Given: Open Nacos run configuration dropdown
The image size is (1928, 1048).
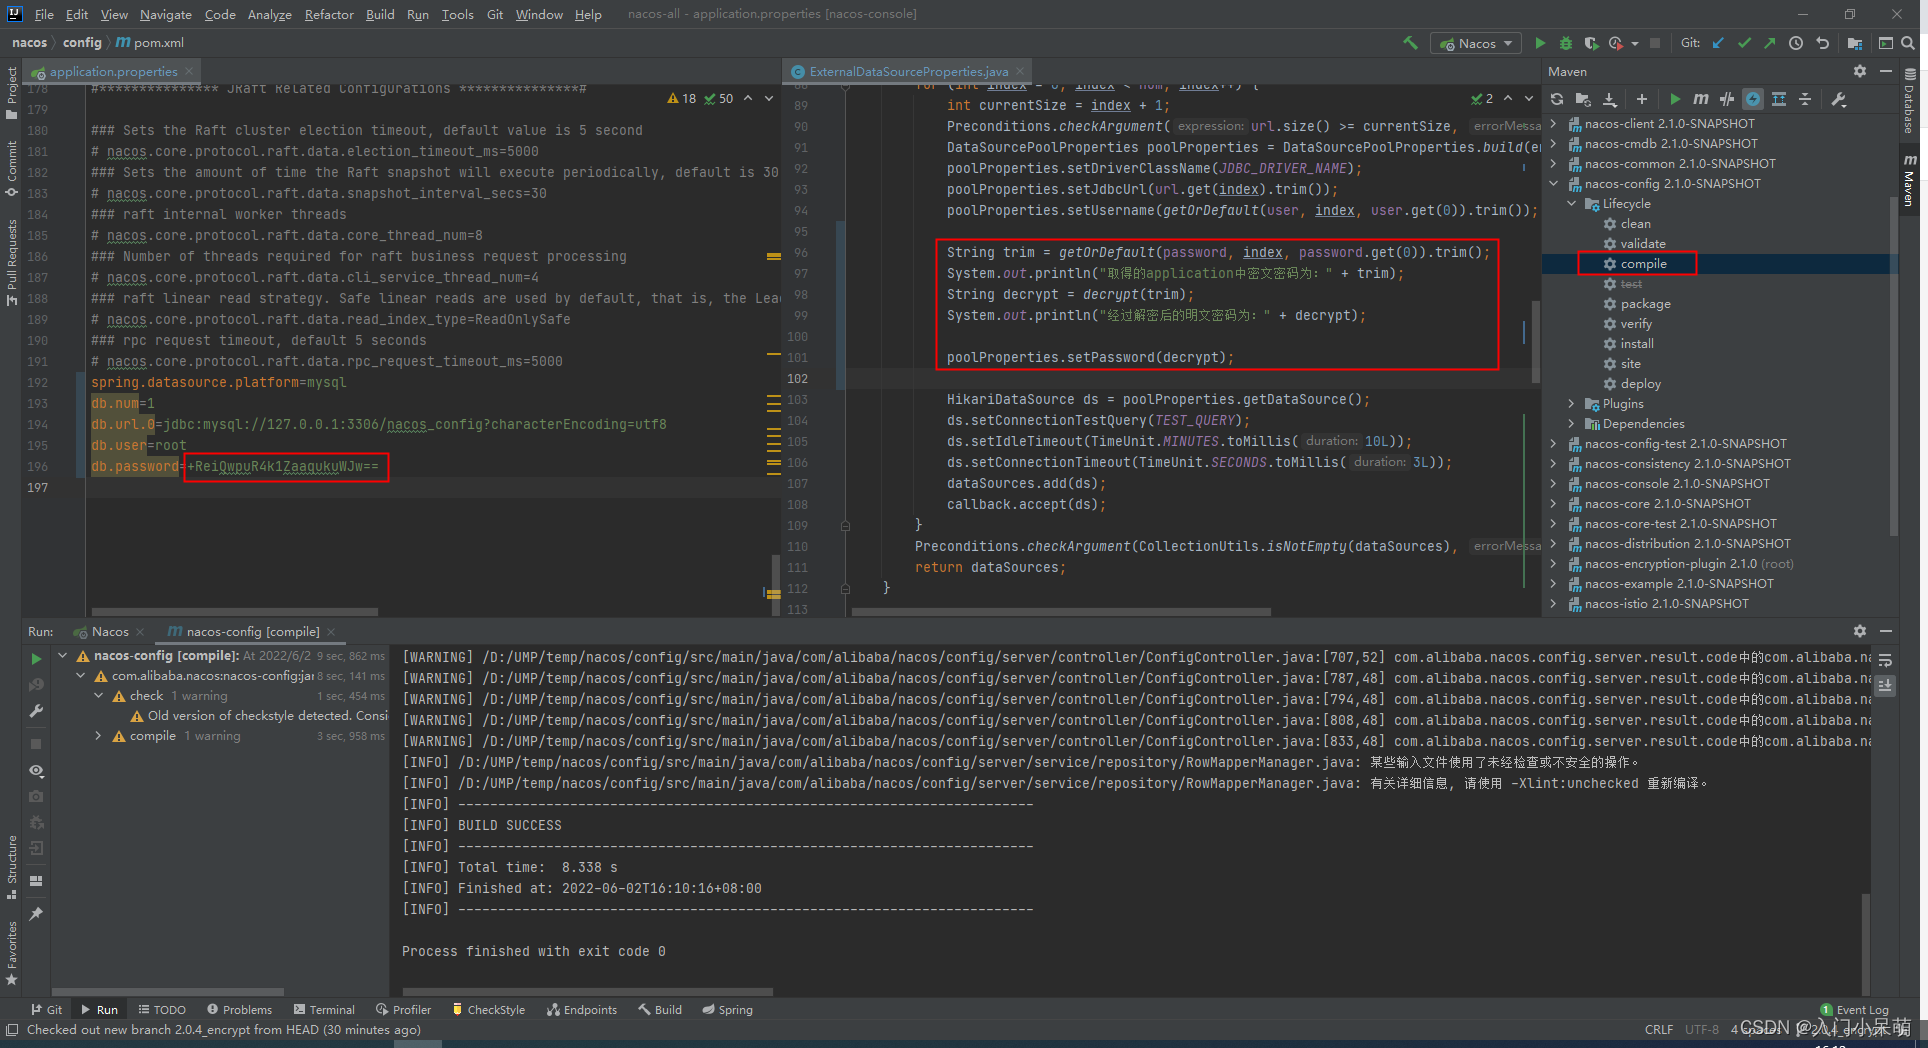Looking at the screenshot, I should click(x=1477, y=43).
